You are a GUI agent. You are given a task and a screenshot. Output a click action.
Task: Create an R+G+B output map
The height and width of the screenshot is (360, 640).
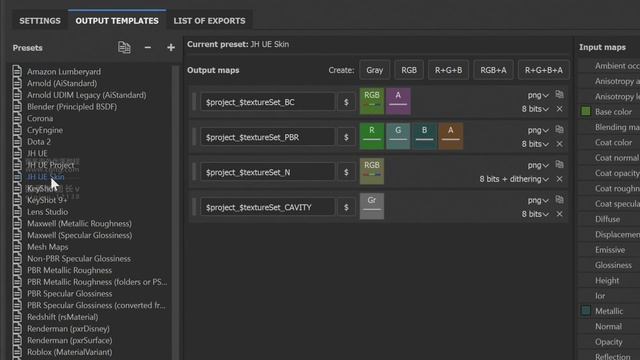[449, 70]
